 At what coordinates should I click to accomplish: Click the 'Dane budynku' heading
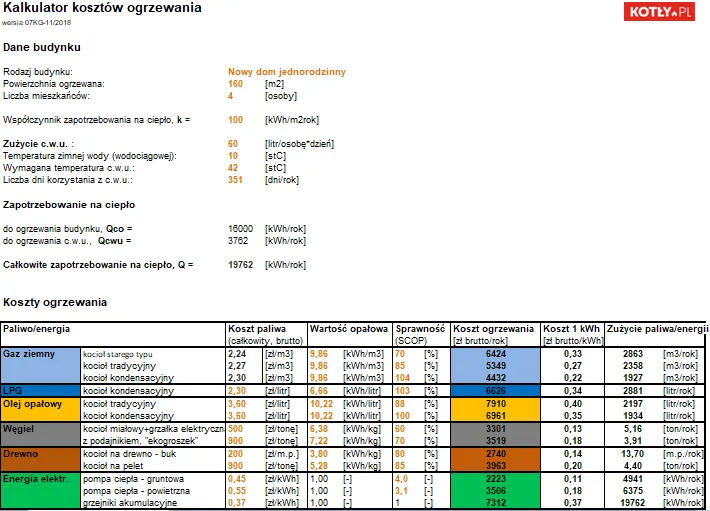[x=42, y=47]
